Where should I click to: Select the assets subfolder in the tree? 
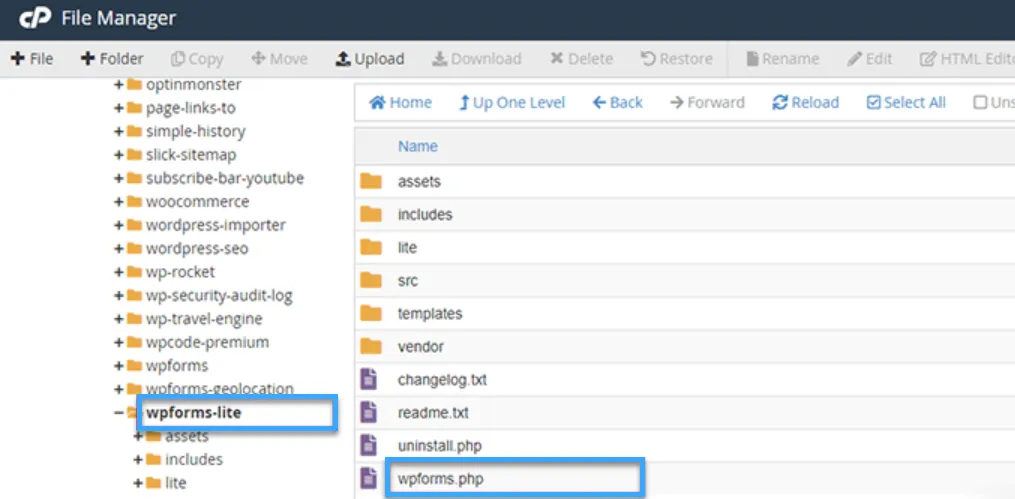coord(186,436)
